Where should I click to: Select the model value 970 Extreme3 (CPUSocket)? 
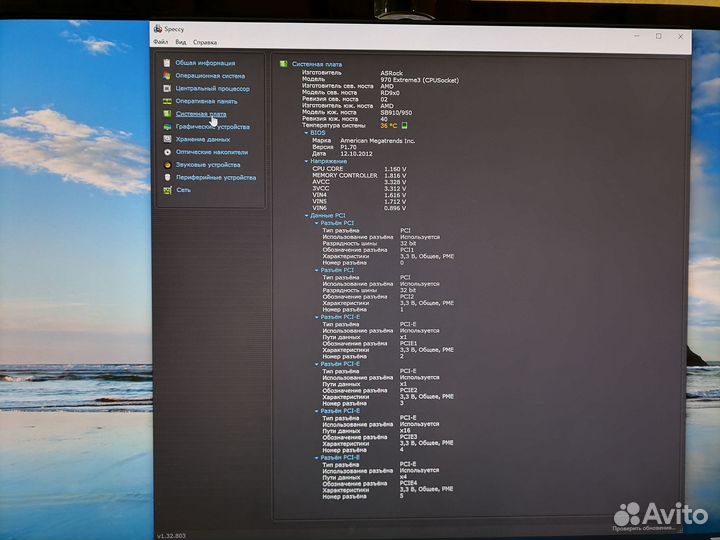(419, 80)
